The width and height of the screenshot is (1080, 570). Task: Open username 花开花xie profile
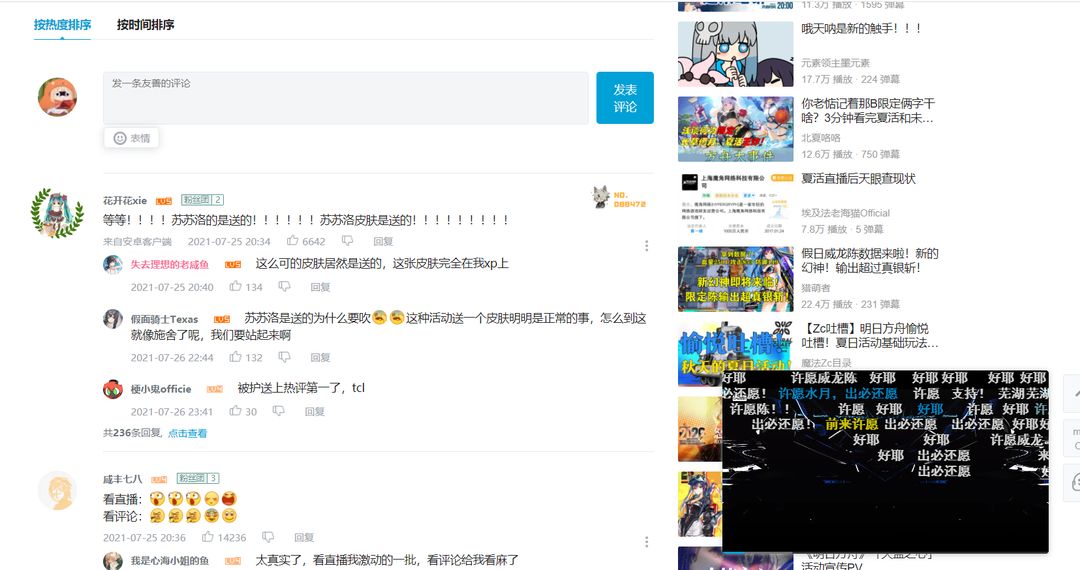125,200
